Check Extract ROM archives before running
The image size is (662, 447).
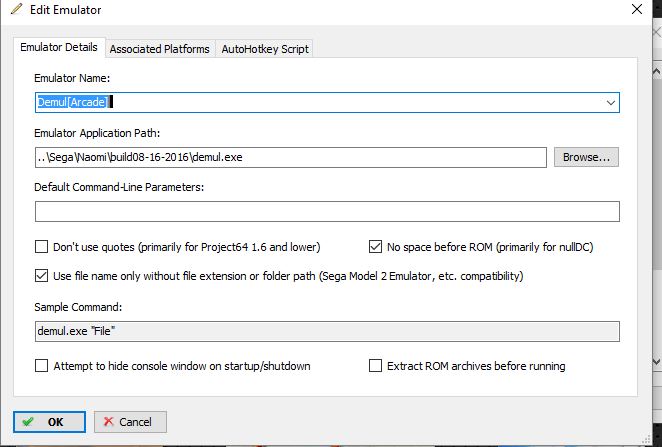coord(376,366)
